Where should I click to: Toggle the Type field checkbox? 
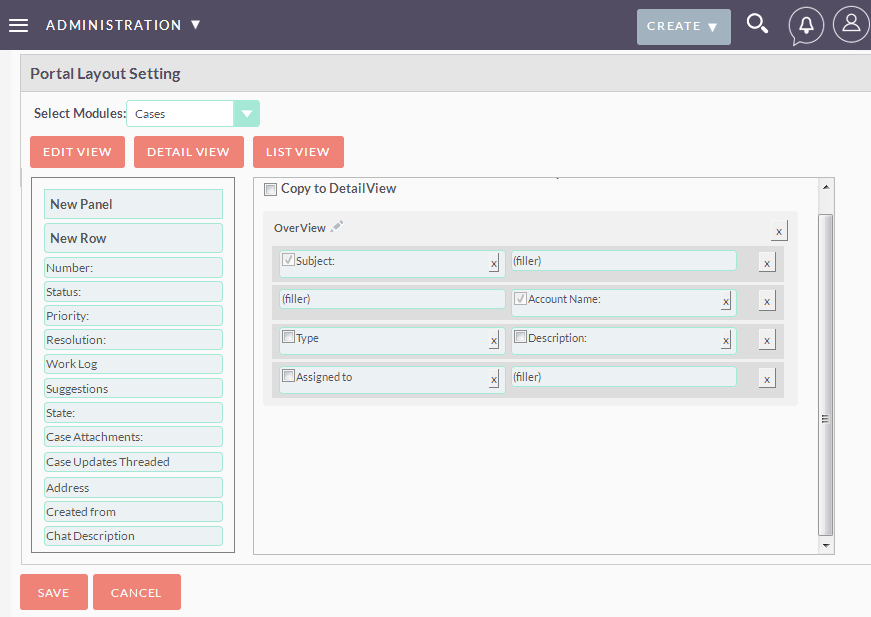coord(288,337)
